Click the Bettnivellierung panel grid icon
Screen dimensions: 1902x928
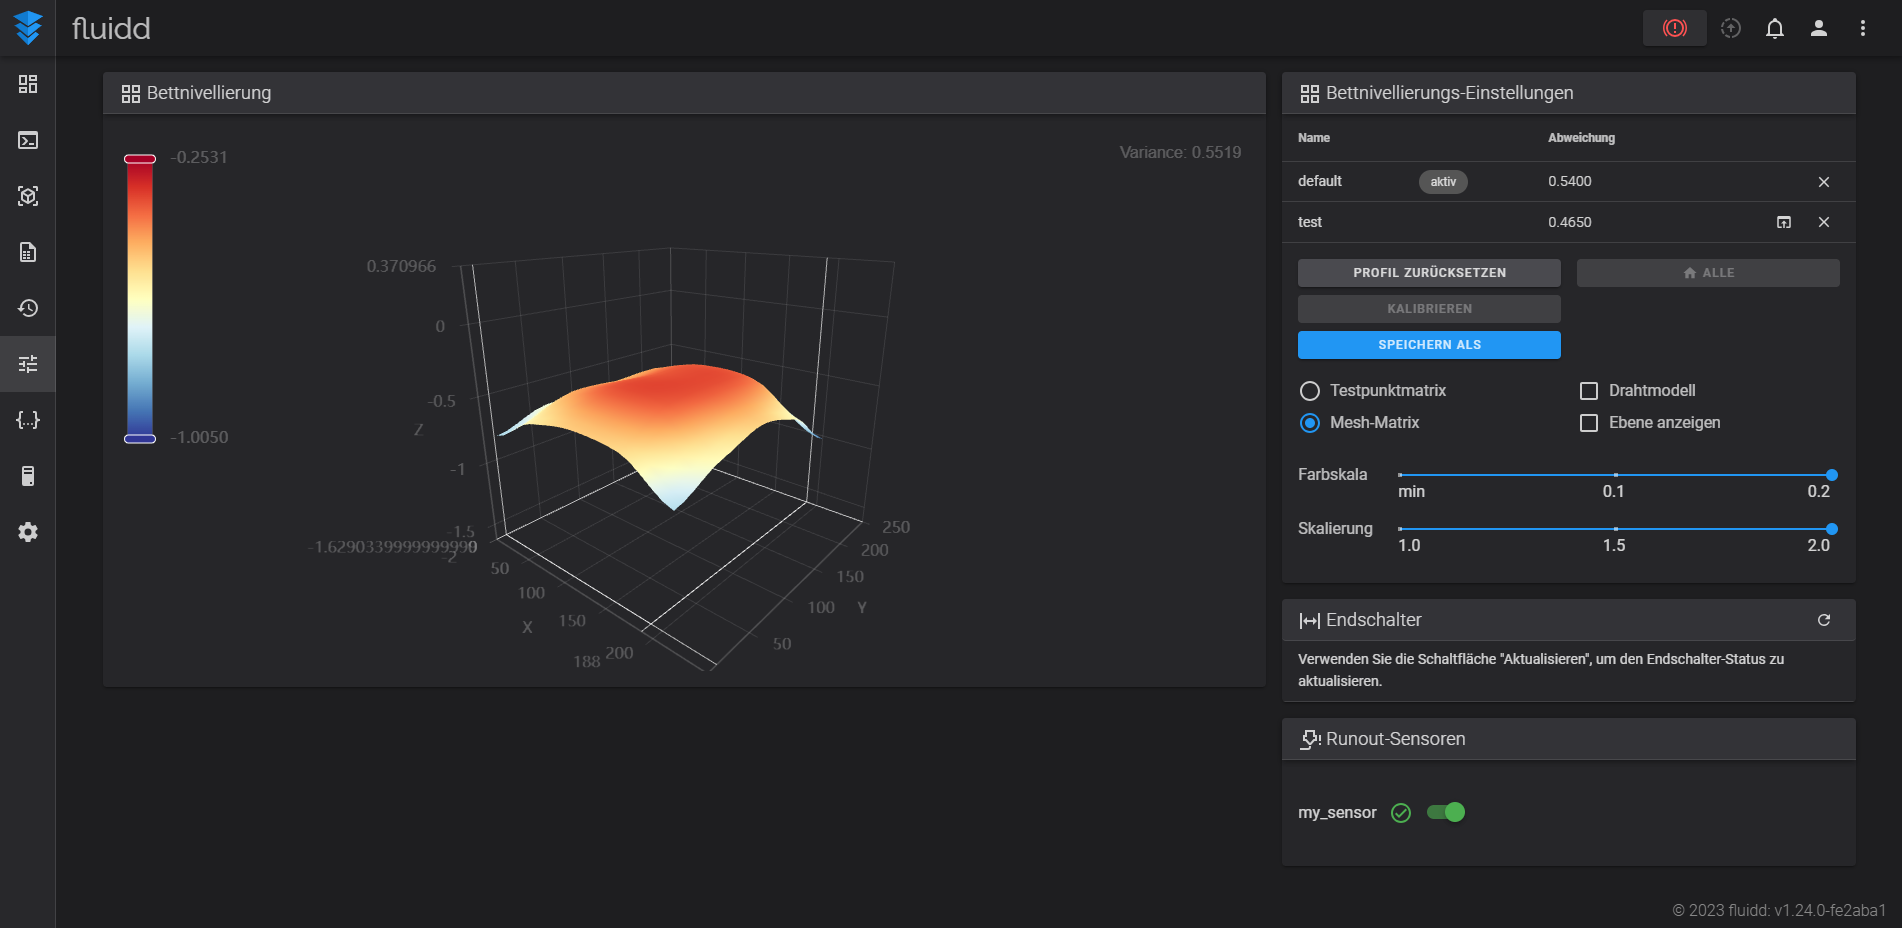[131, 94]
